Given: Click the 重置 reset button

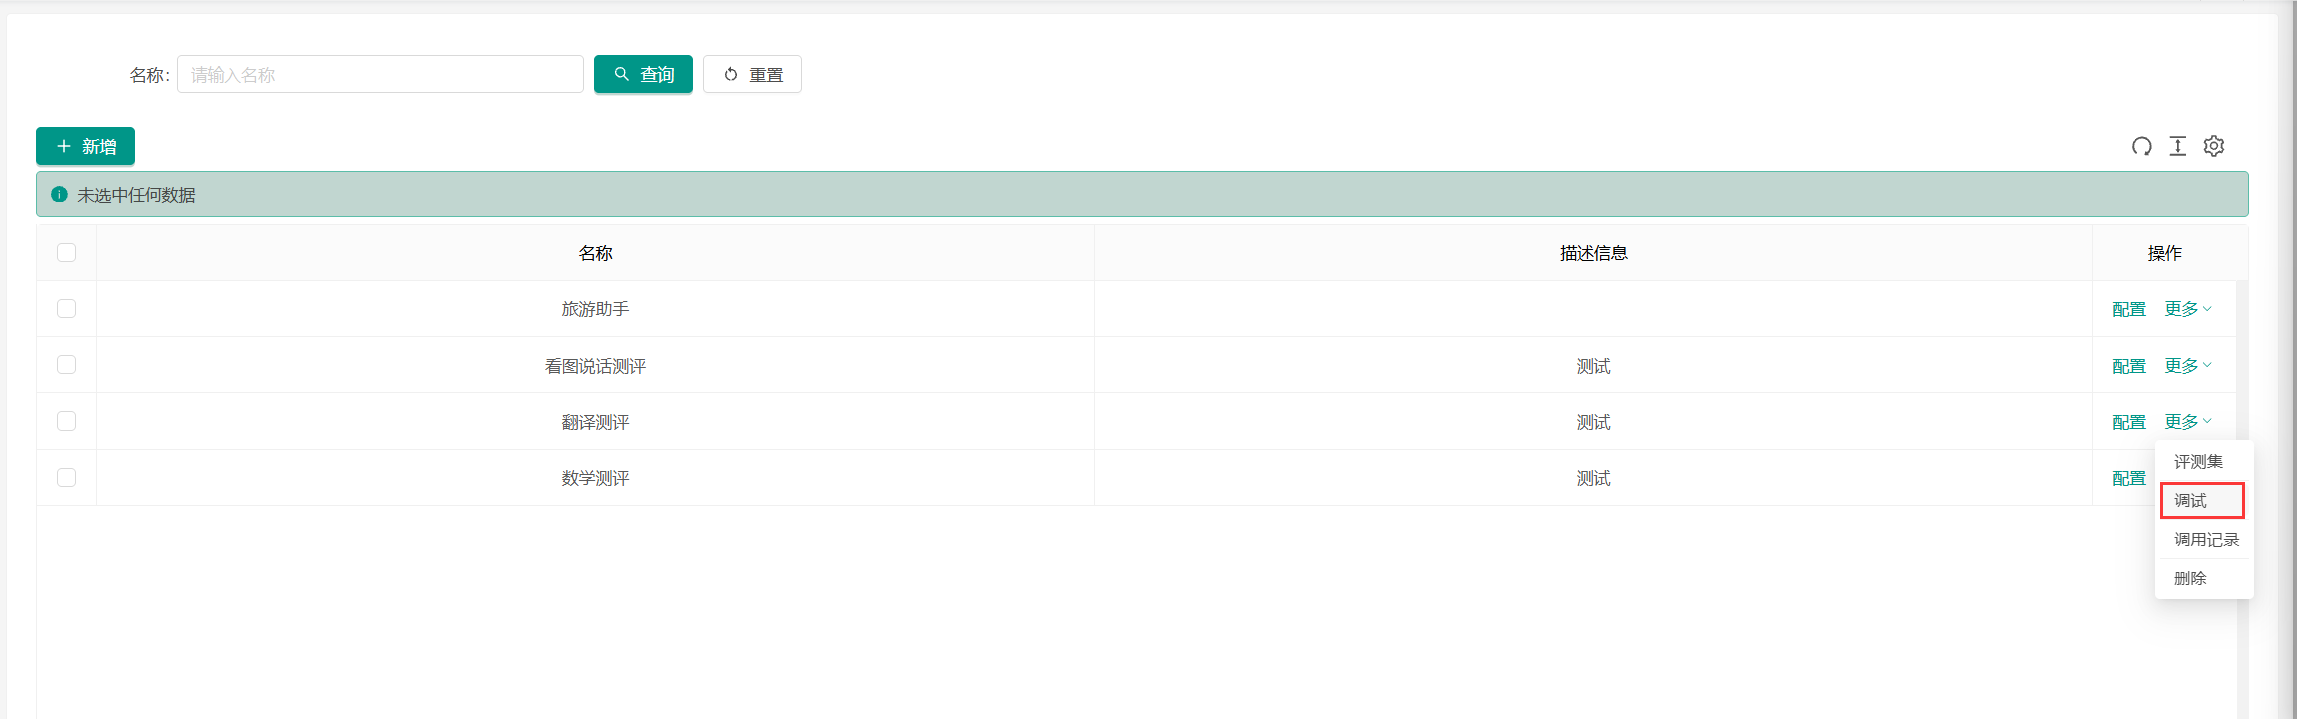Looking at the screenshot, I should tap(752, 74).
